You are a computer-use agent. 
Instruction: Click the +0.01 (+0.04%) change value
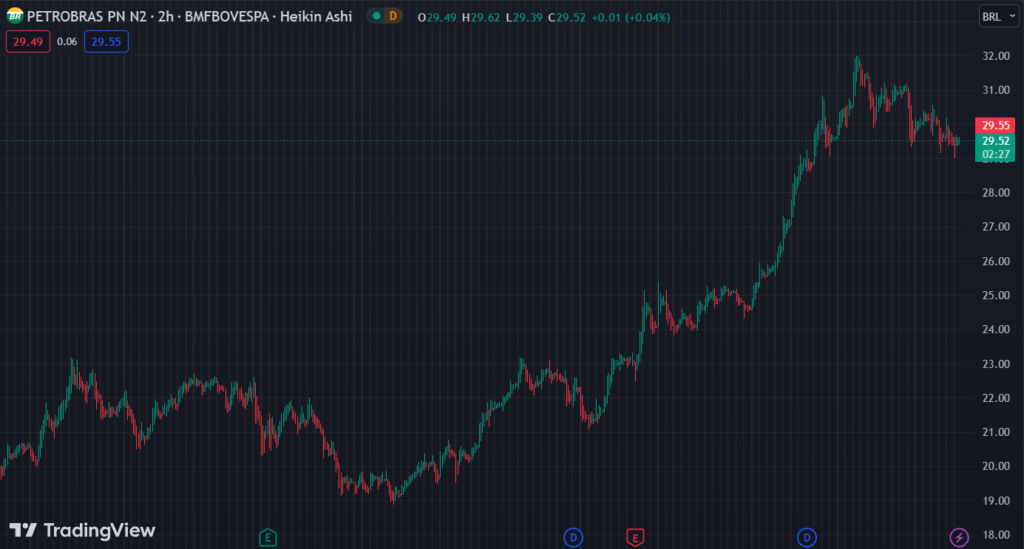(631, 17)
